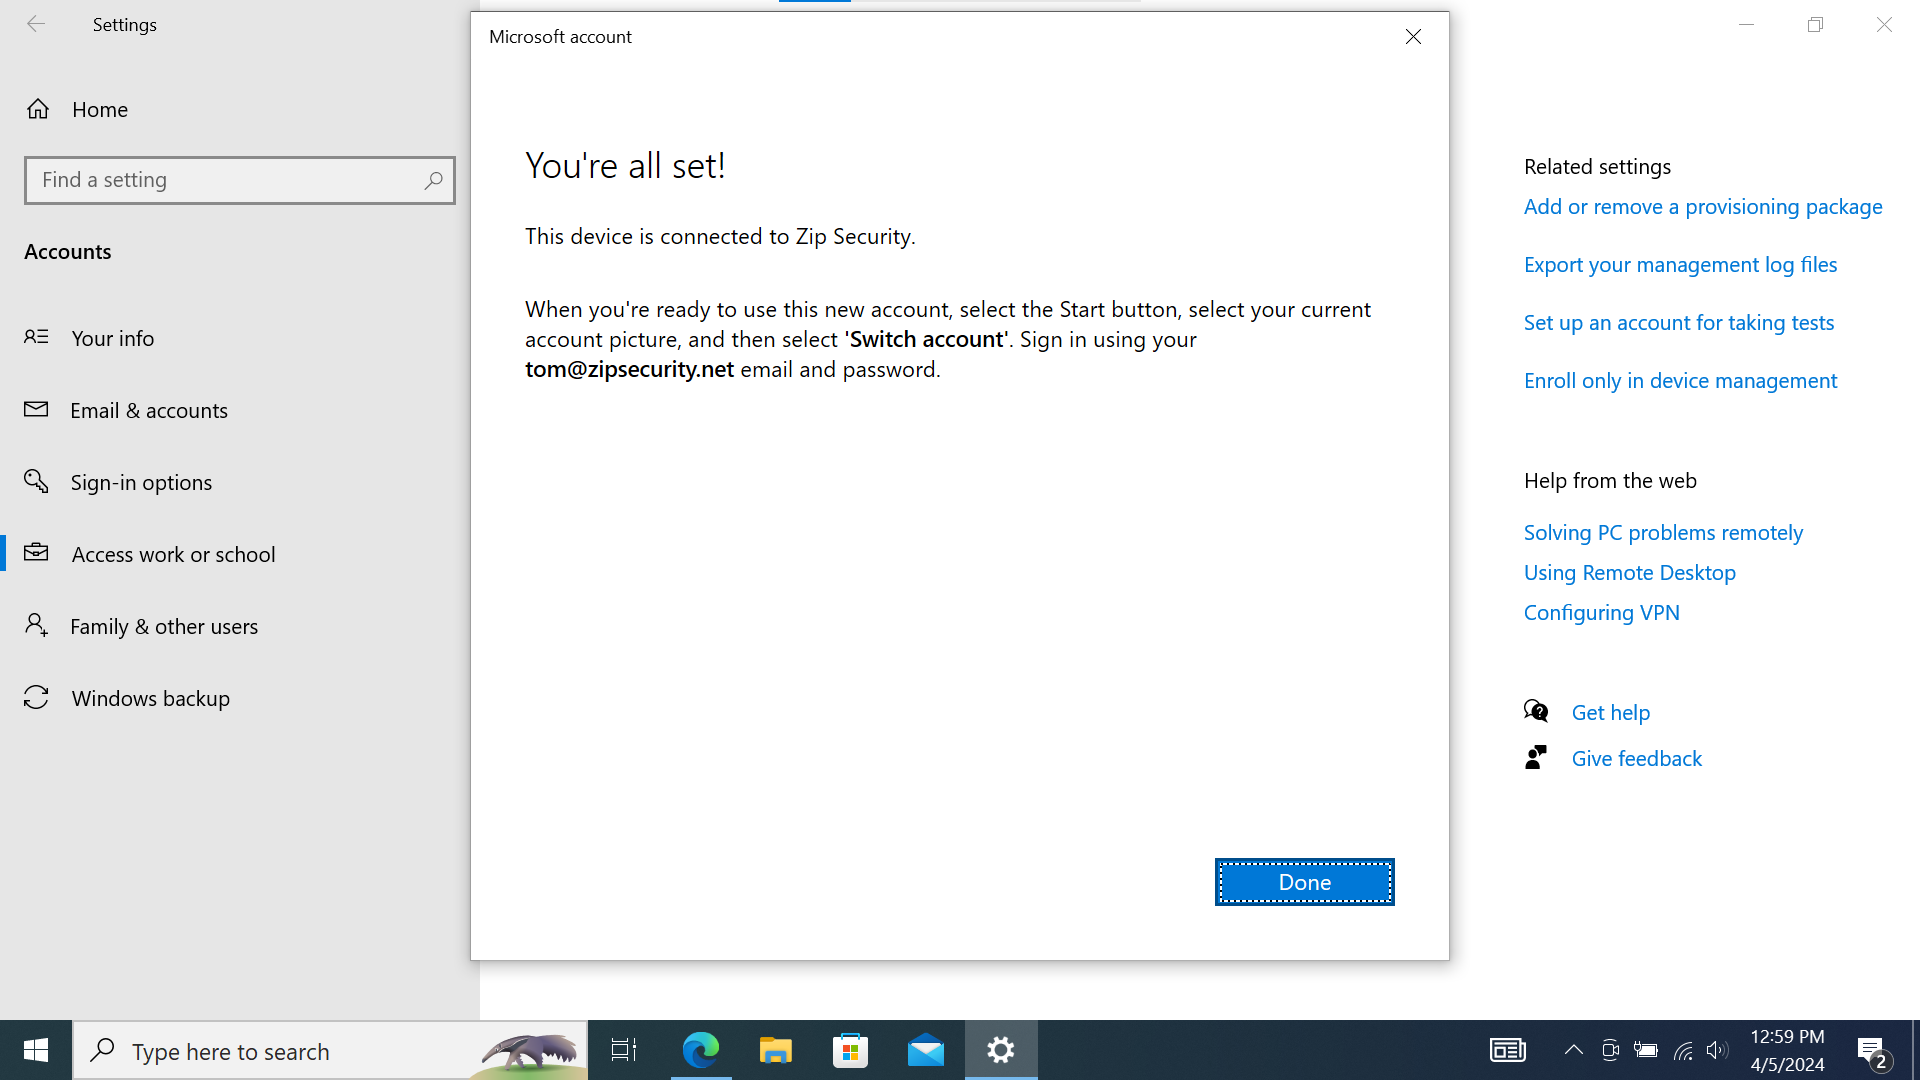This screenshot has height=1080, width=1920.
Task: Click the Settings back arrow
Action: pyautogui.click(x=36, y=24)
